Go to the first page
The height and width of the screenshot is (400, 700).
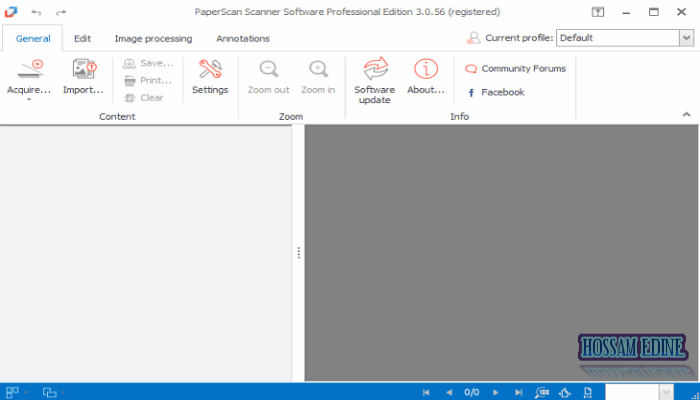point(426,393)
